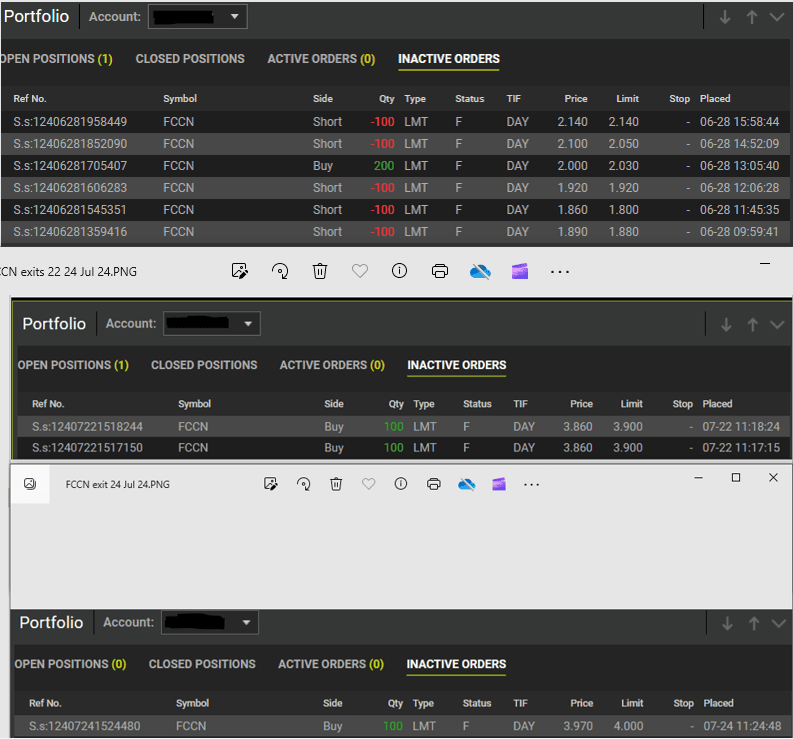Select Active Orders tab in middle Portfolio panel

331,365
